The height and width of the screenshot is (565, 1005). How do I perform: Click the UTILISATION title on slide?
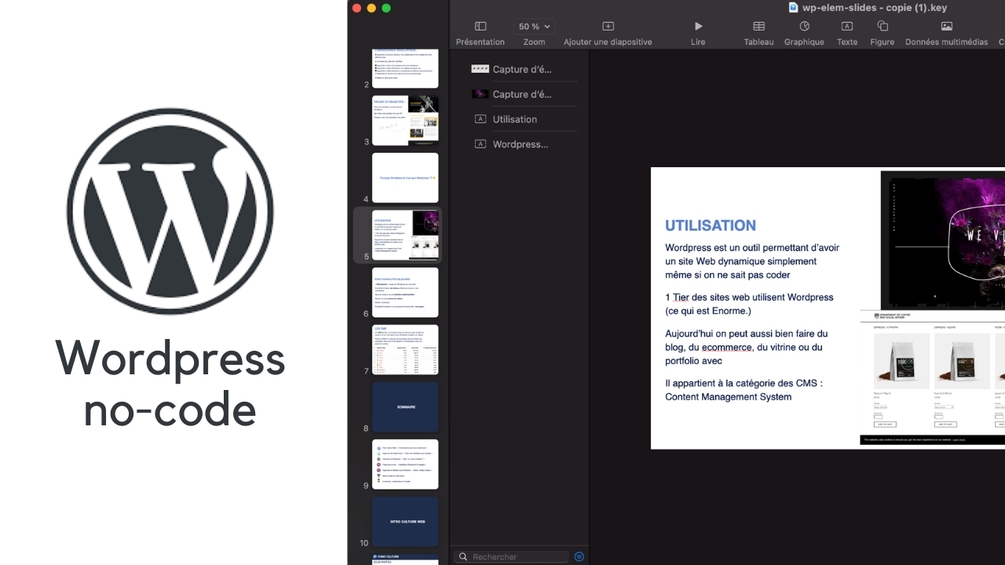(710, 225)
